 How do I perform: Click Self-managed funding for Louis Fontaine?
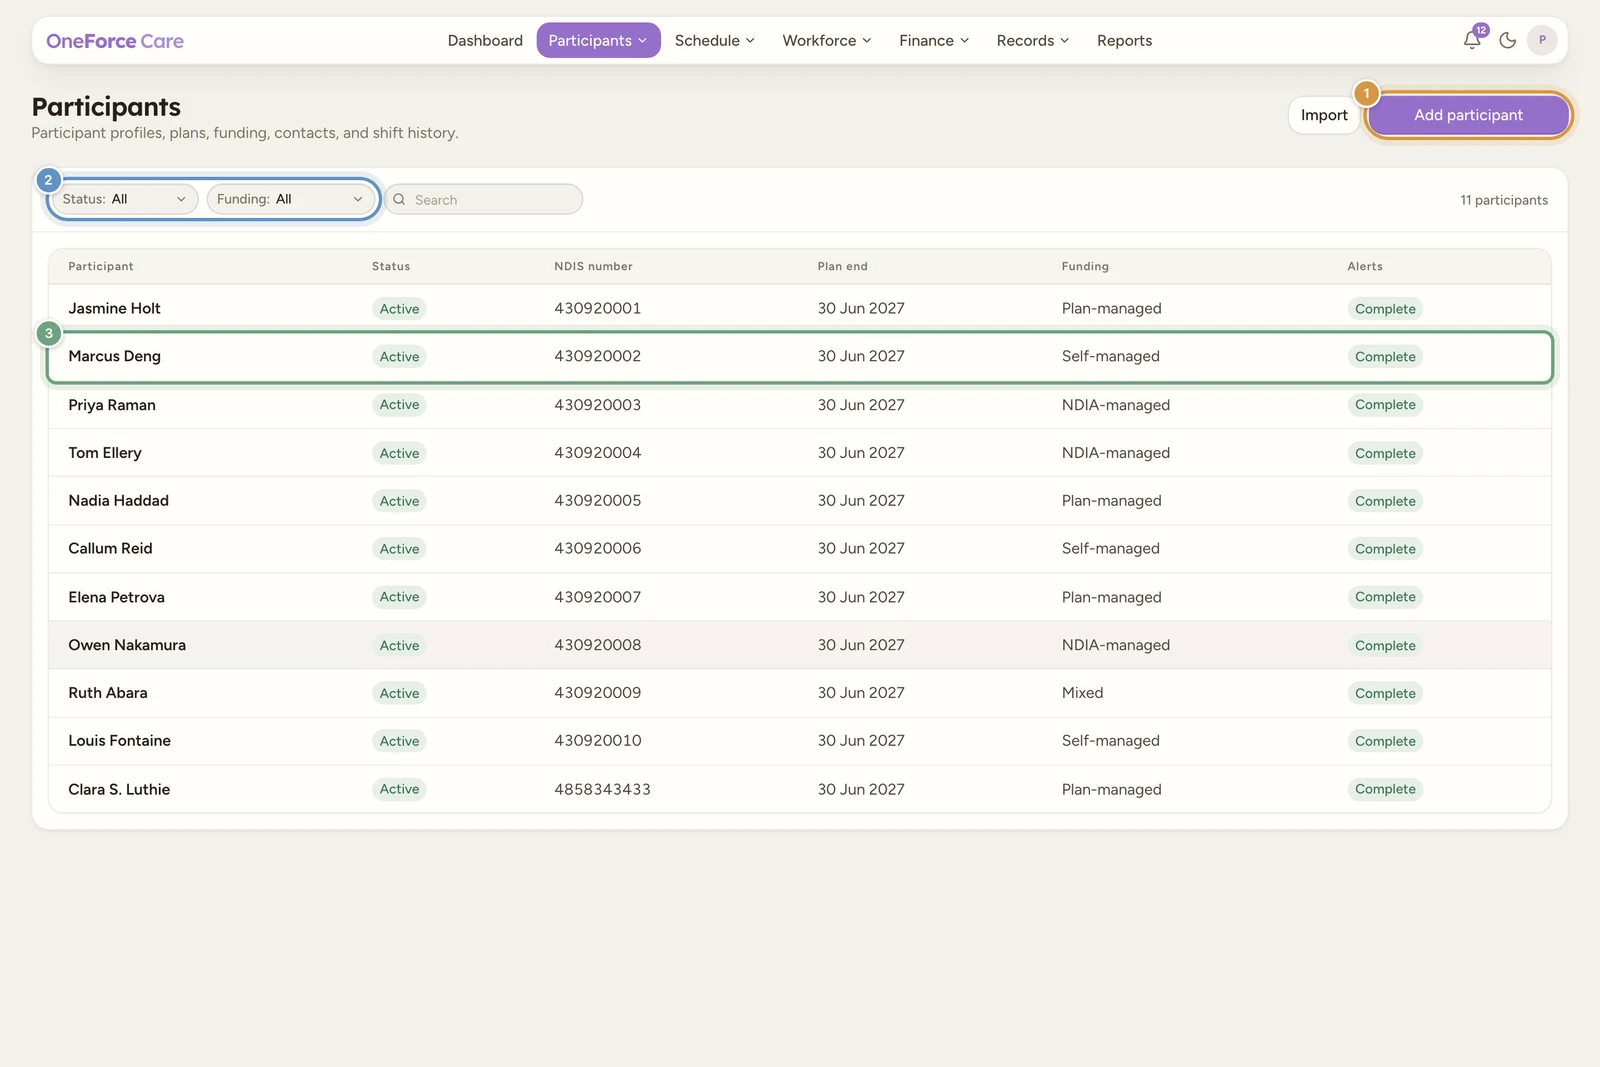pyautogui.click(x=1110, y=741)
